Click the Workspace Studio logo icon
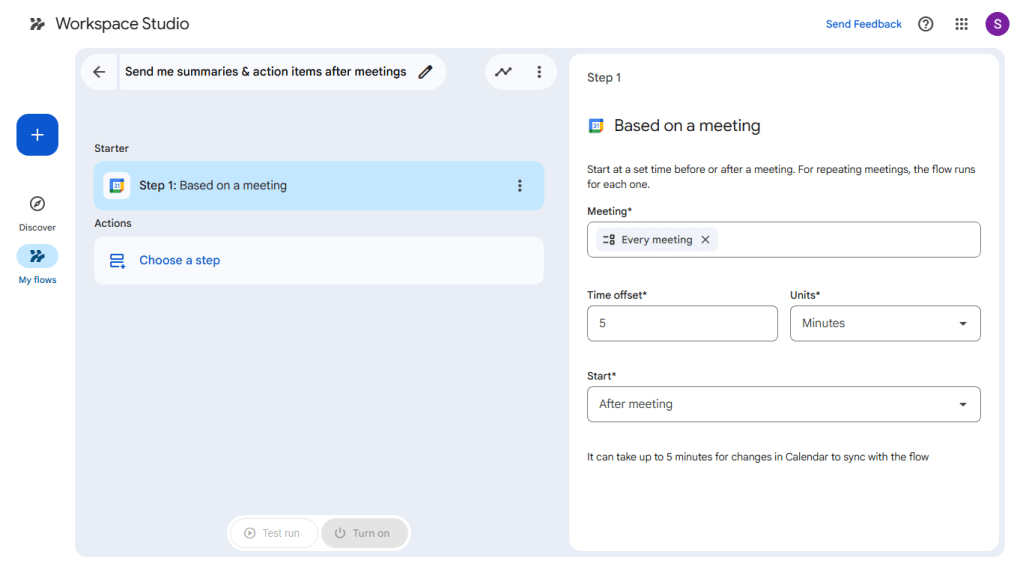Viewport: 1023px width, 575px height. [37, 24]
